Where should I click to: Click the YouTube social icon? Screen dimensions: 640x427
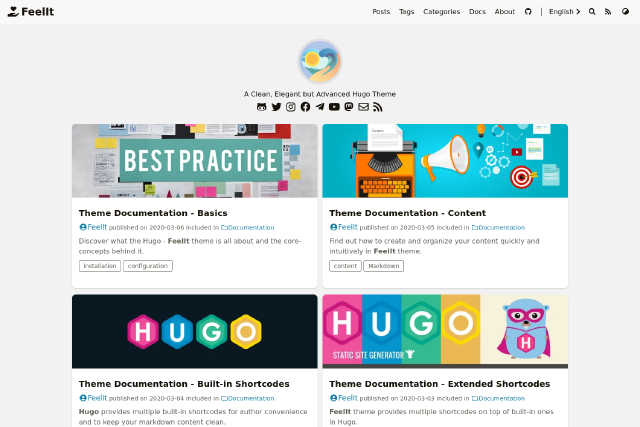pyautogui.click(x=334, y=107)
